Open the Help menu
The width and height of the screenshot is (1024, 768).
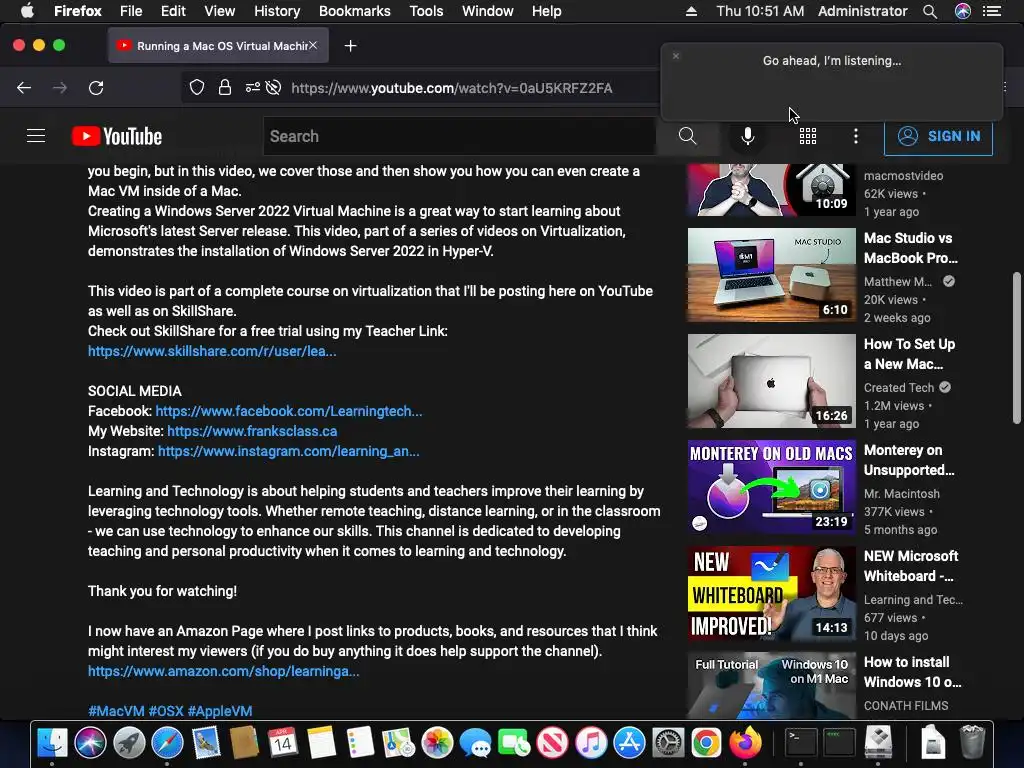click(547, 11)
